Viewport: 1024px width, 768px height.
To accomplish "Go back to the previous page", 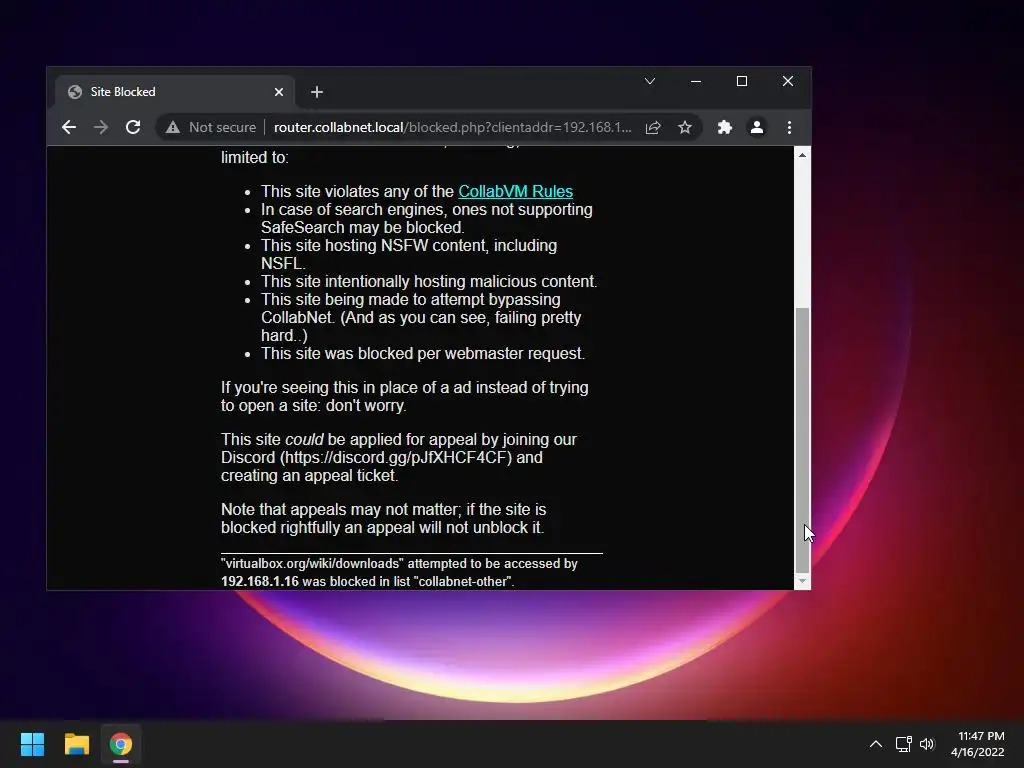I will point(69,127).
